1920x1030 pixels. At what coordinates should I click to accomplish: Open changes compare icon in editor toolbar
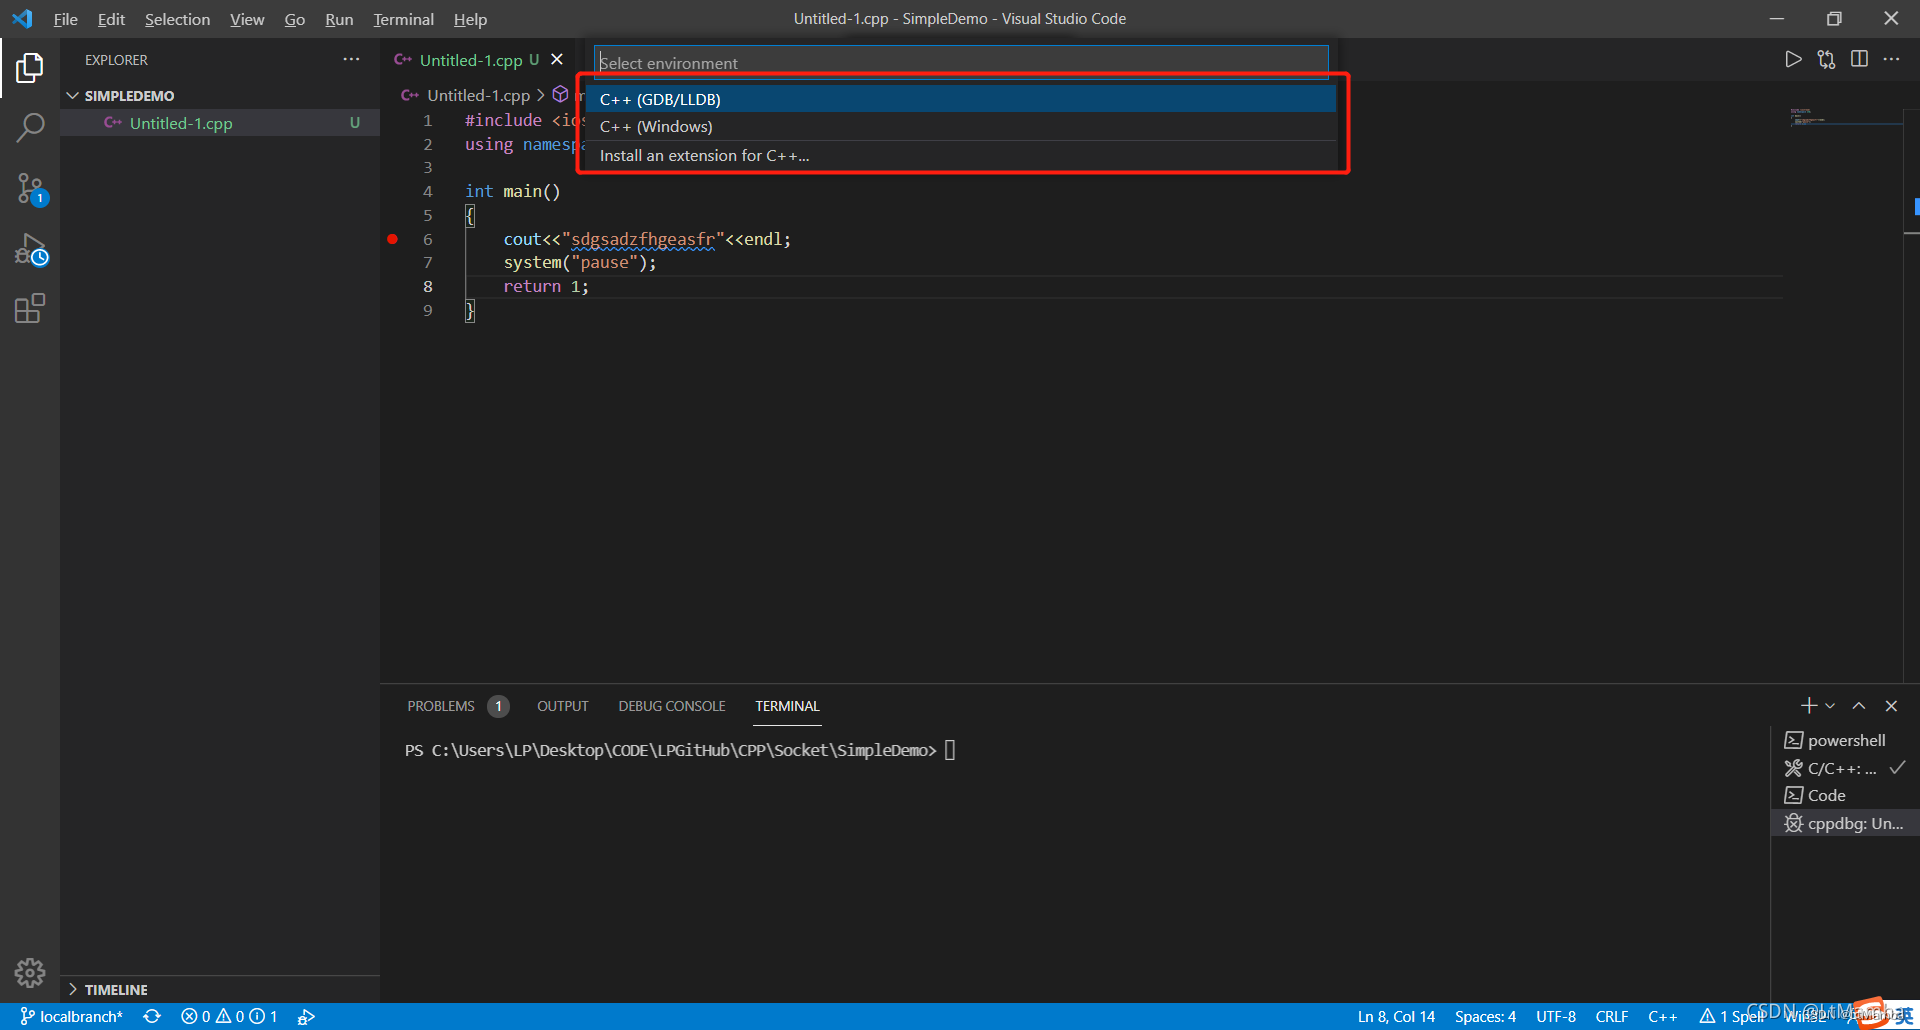click(x=1826, y=60)
